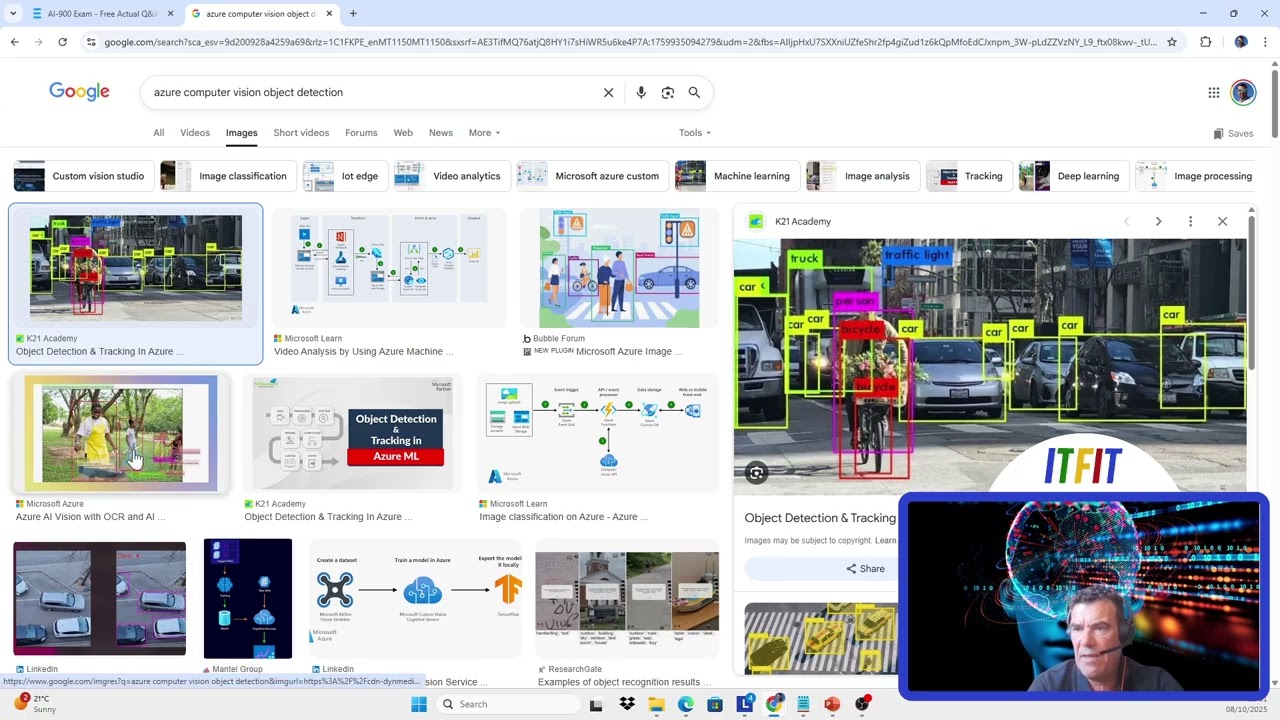Open Google account profile picture
The height and width of the screenshot is (720, 1280).
tap(1243, 92)
